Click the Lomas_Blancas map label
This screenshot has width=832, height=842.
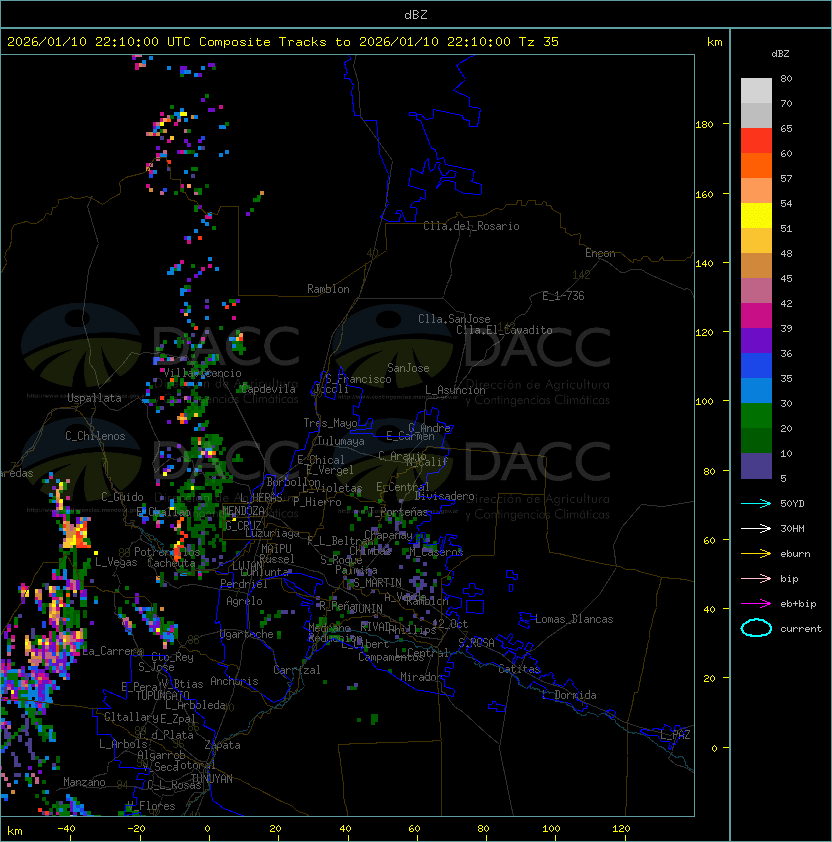[574, 619]
